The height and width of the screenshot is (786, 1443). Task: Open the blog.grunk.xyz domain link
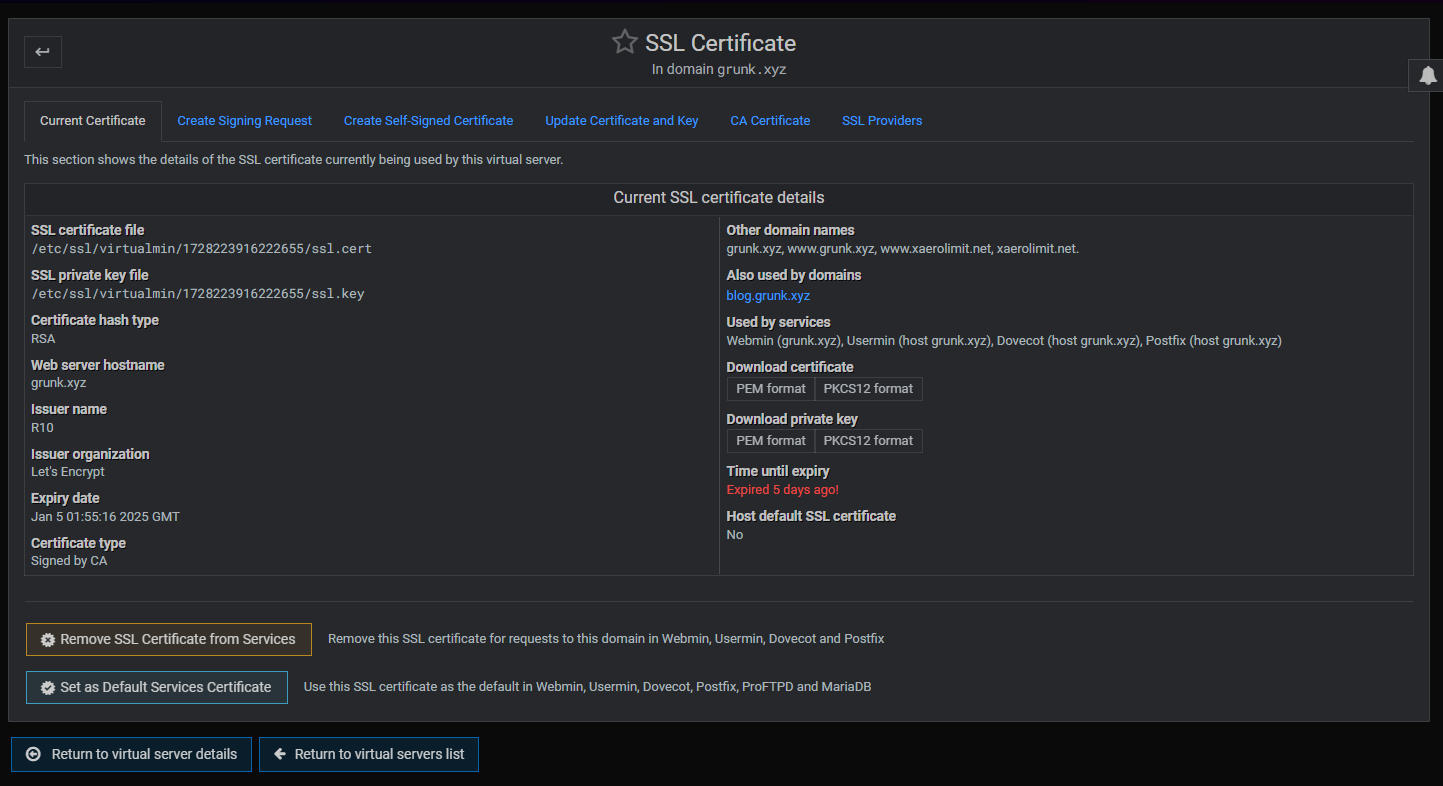coord(768,296)
